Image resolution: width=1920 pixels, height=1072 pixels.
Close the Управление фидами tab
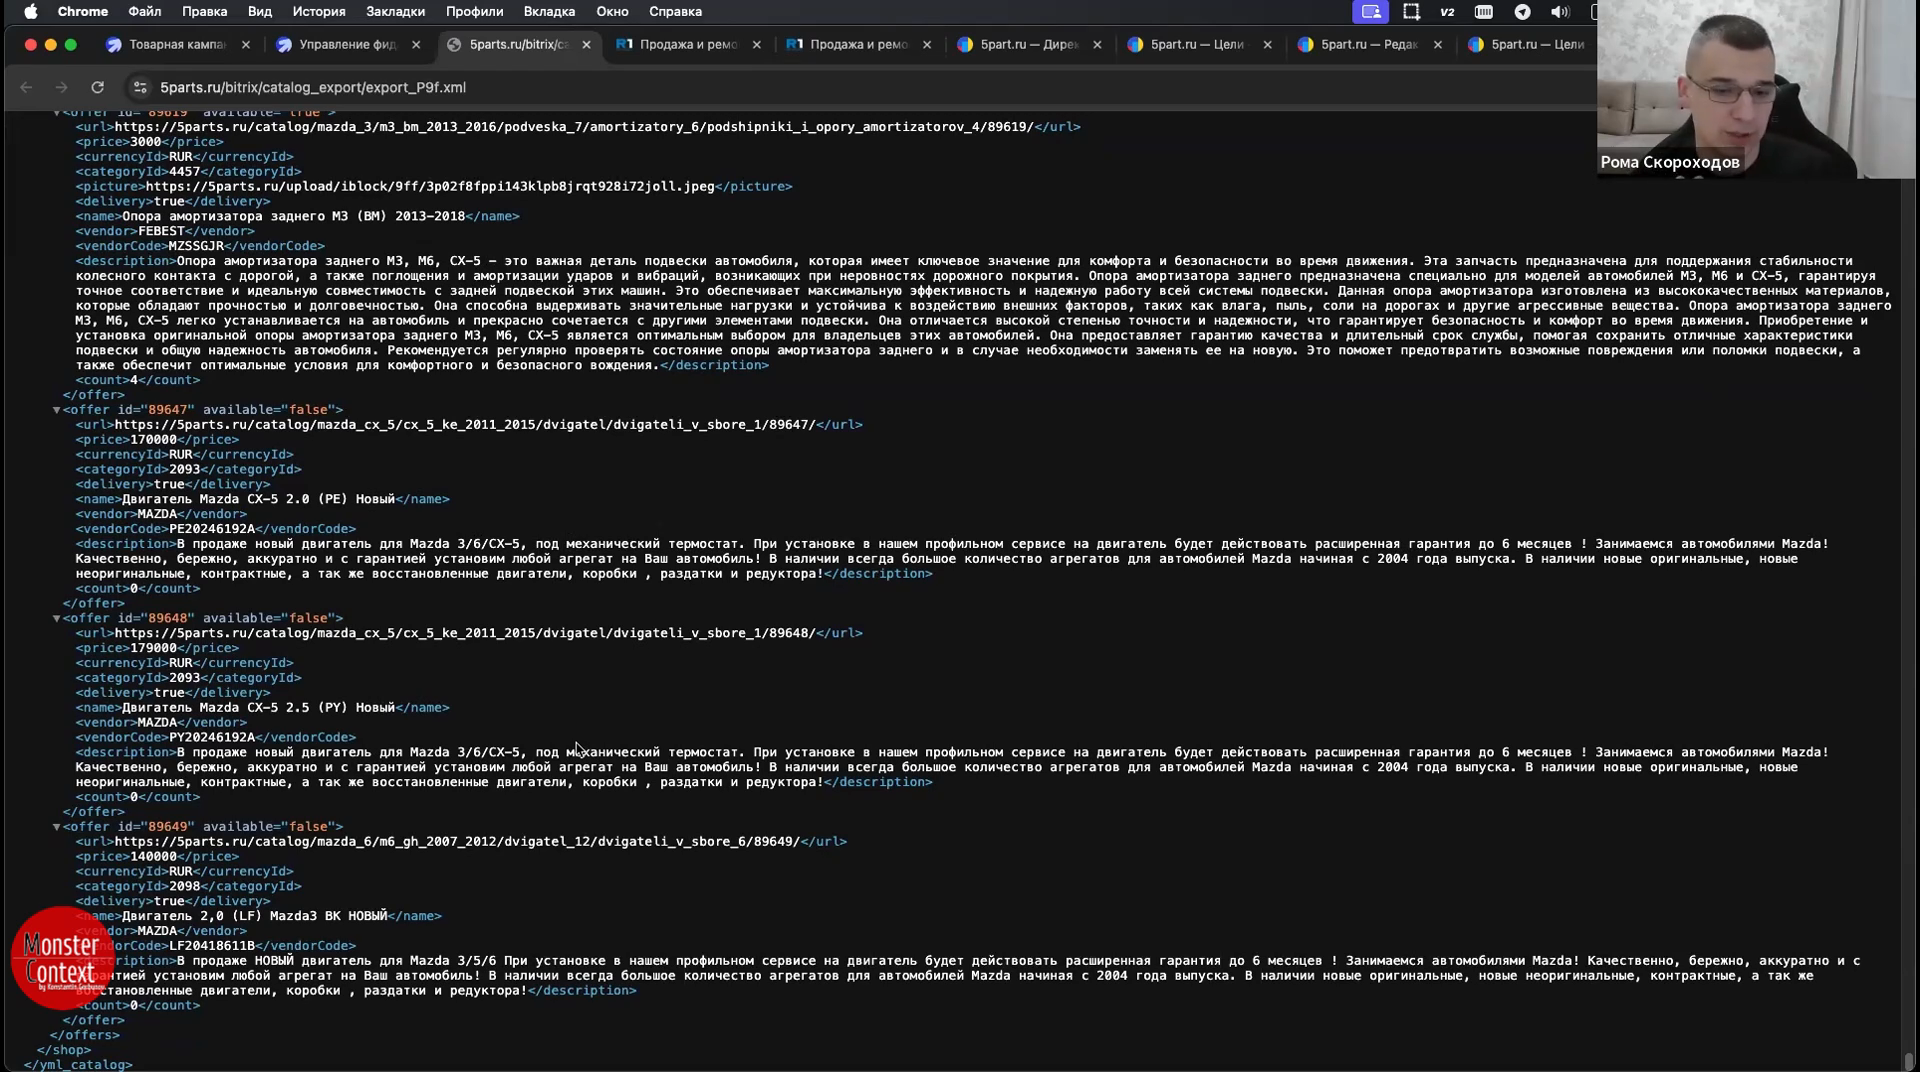click(416, 45)
